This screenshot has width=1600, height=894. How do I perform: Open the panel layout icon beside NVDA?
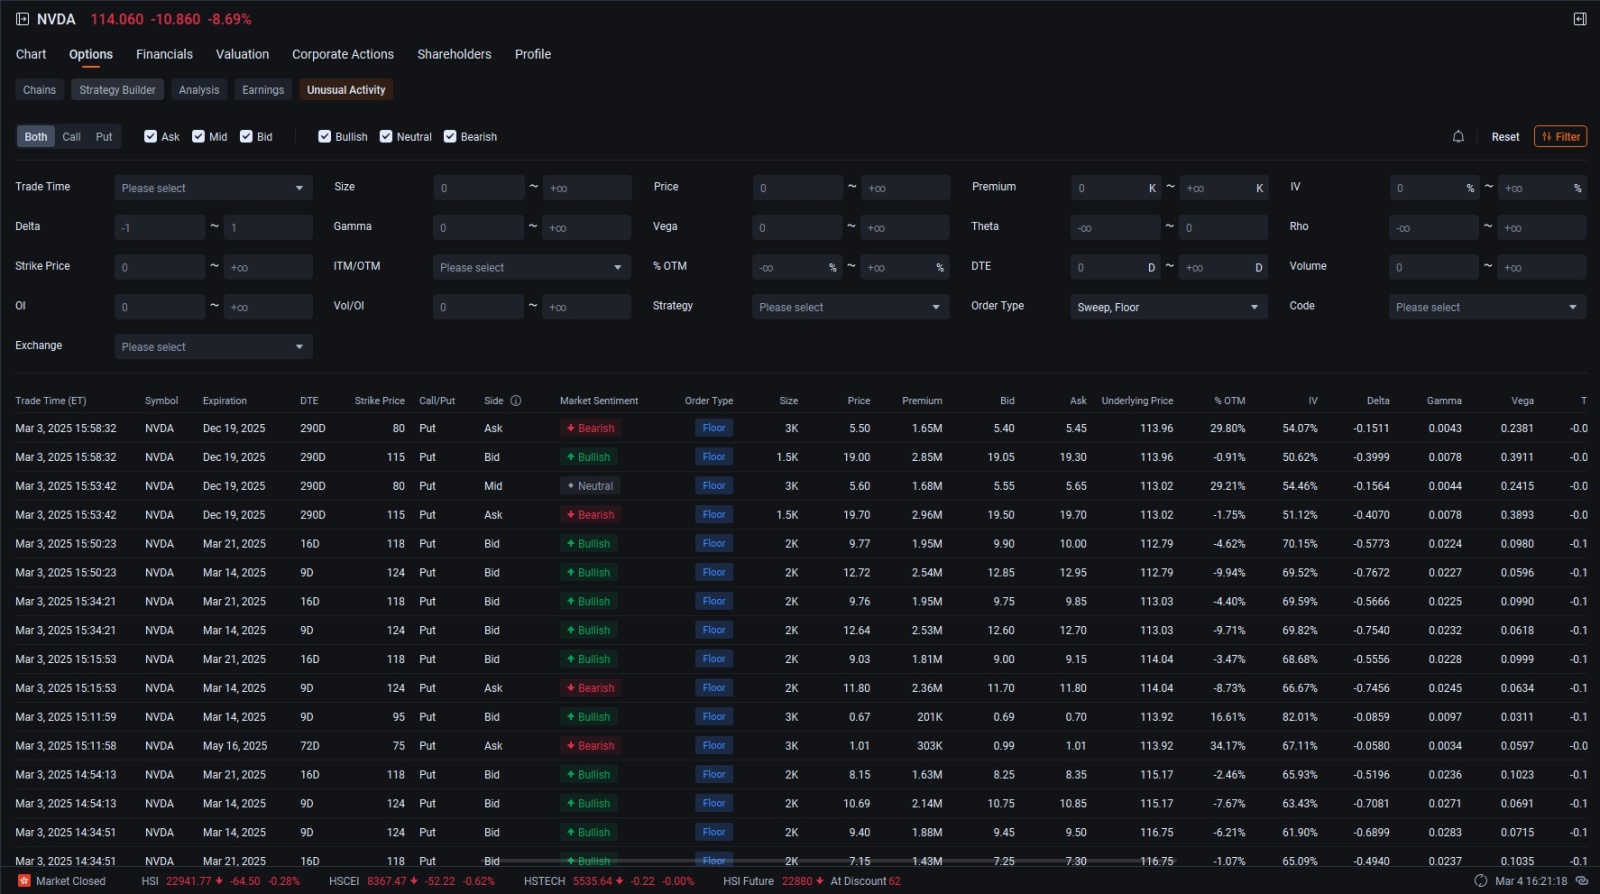(22, 19)
